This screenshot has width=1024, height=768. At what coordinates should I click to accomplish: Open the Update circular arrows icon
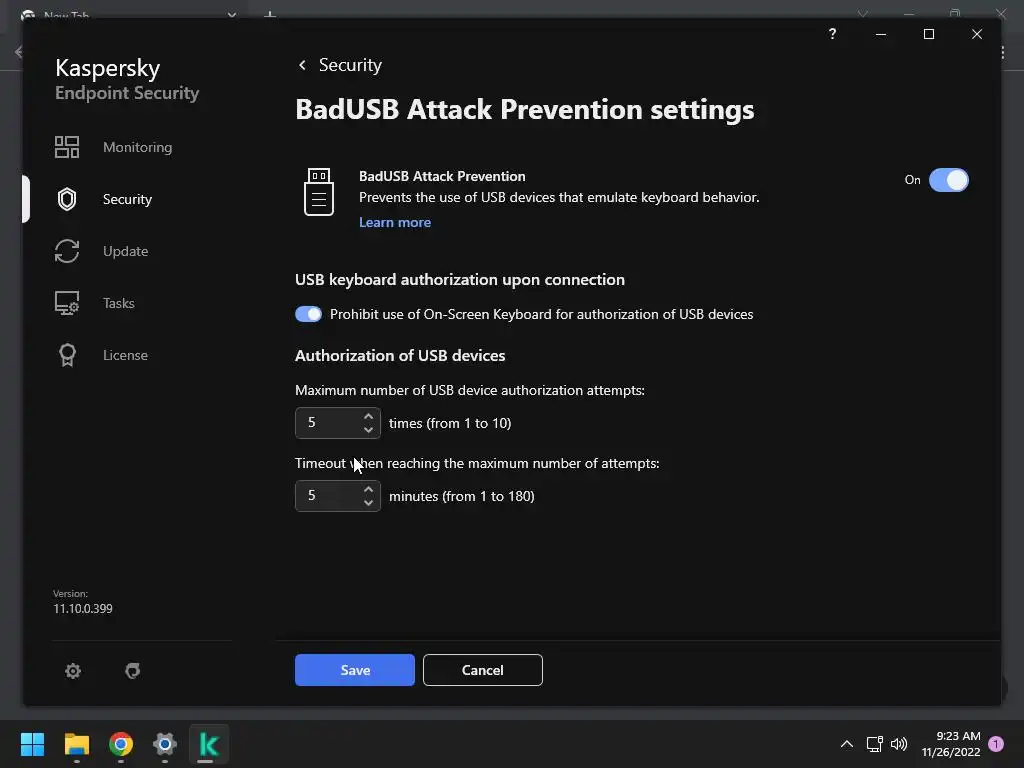67,251
